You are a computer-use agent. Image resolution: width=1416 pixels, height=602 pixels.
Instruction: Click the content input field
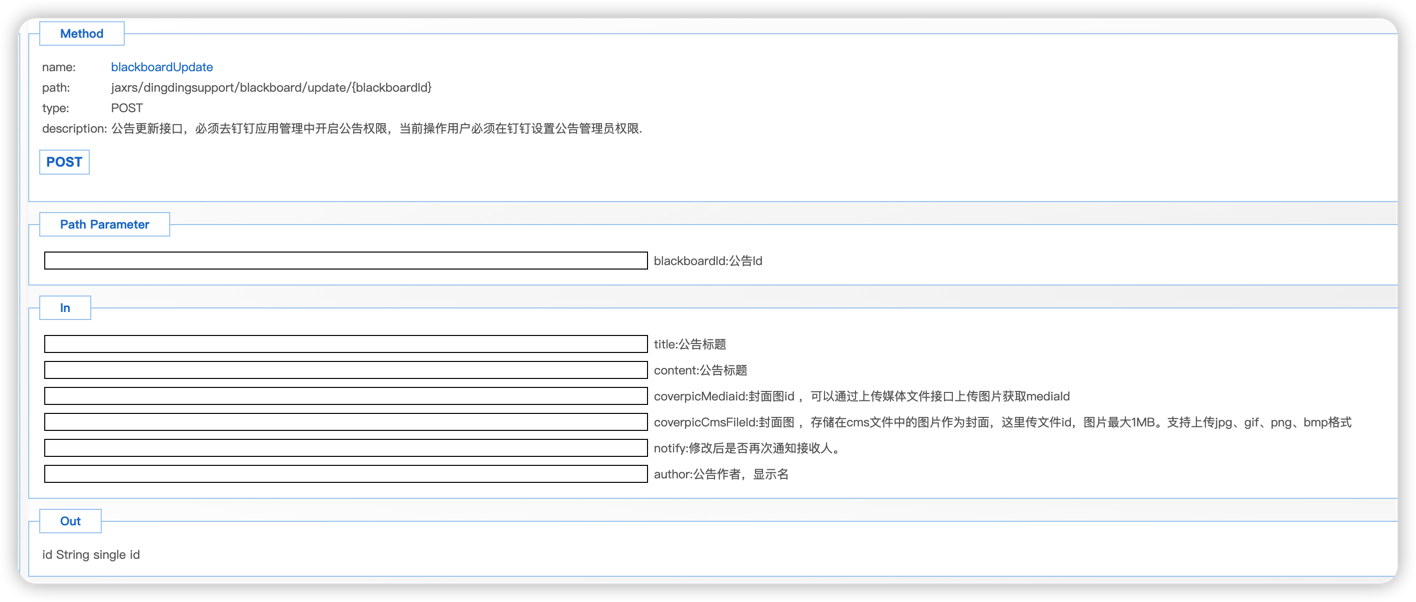point(346,370)
